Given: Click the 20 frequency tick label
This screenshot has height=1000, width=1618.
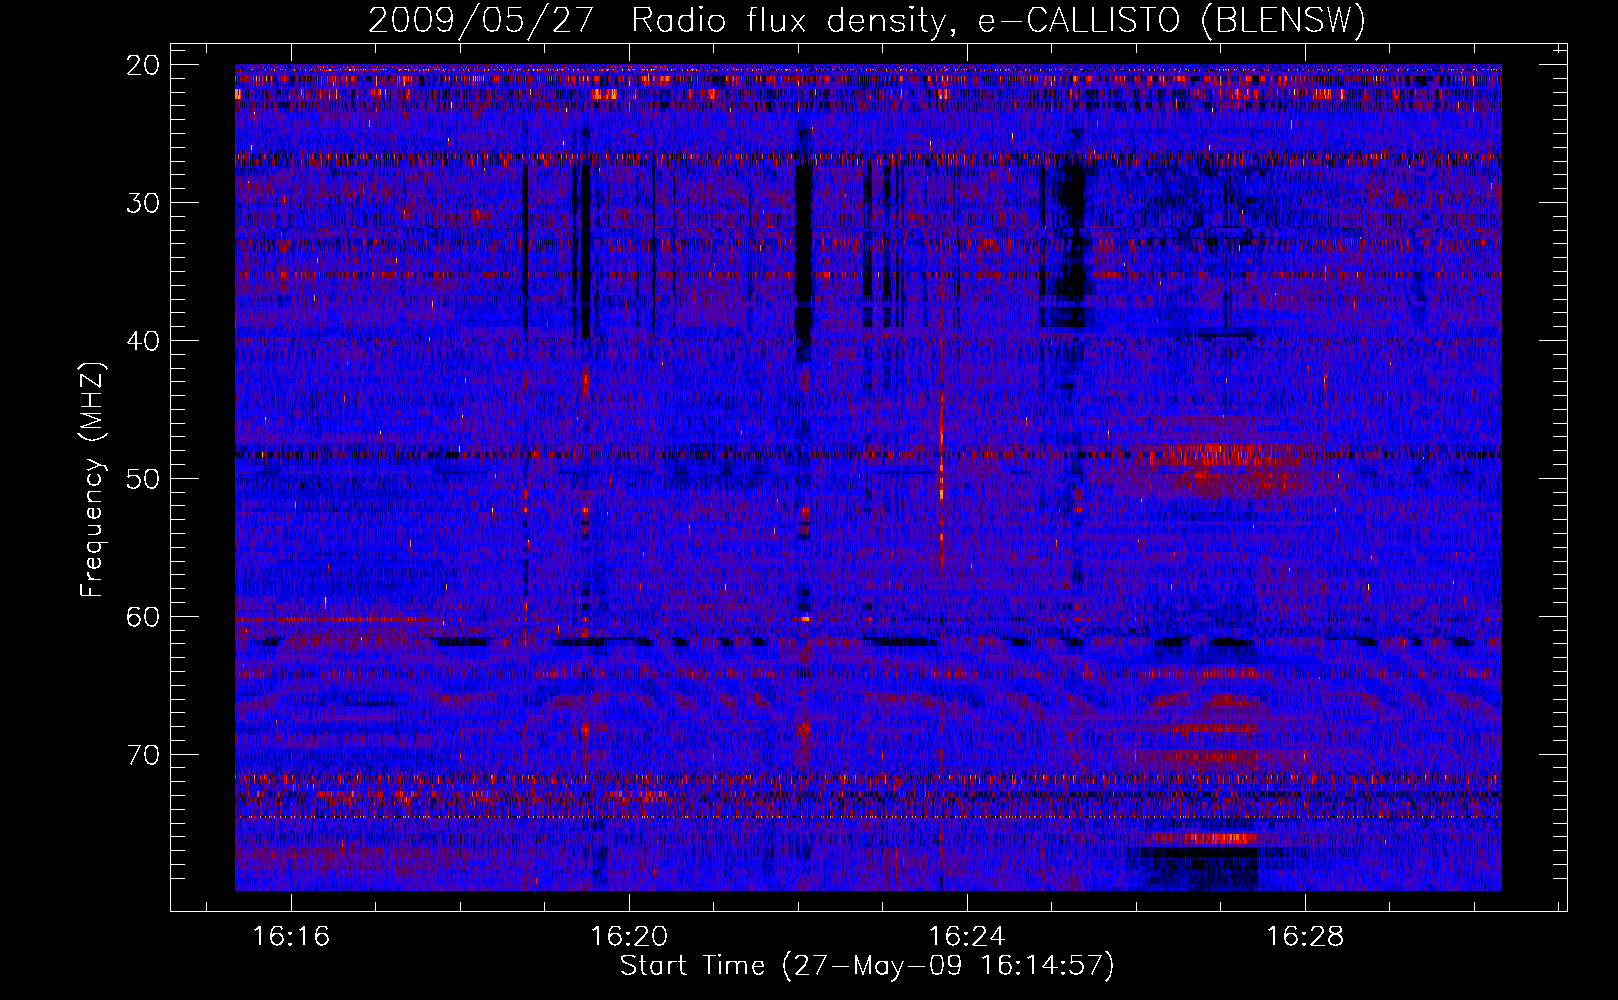Looking at the screenshot, I should pyautogui.click(x=143, y=65).
